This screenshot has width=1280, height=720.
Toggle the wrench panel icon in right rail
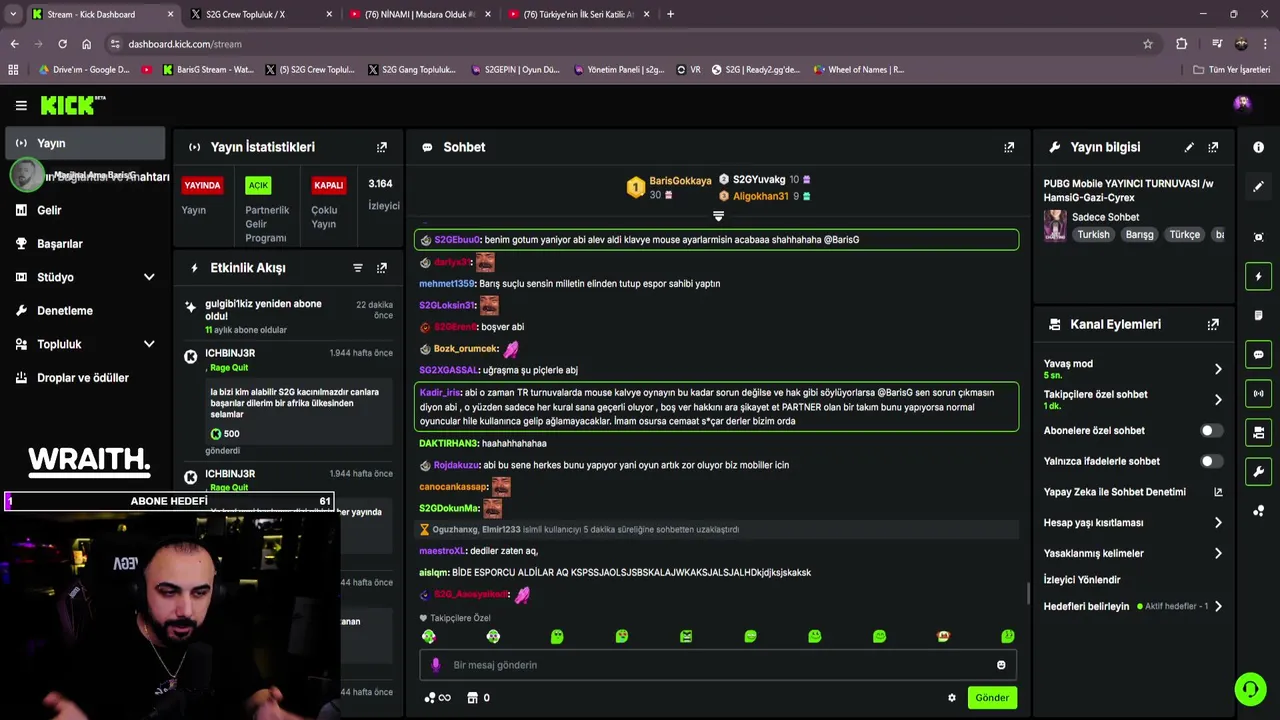1258,471
